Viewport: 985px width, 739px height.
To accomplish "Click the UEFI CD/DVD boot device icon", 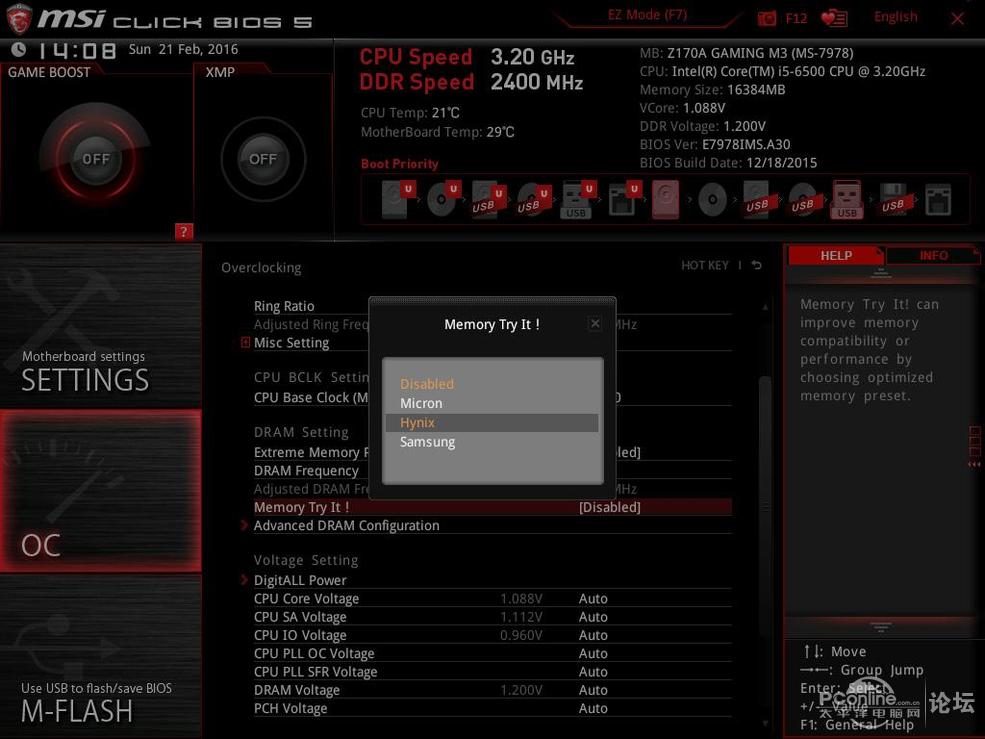I will pos(444,199).
